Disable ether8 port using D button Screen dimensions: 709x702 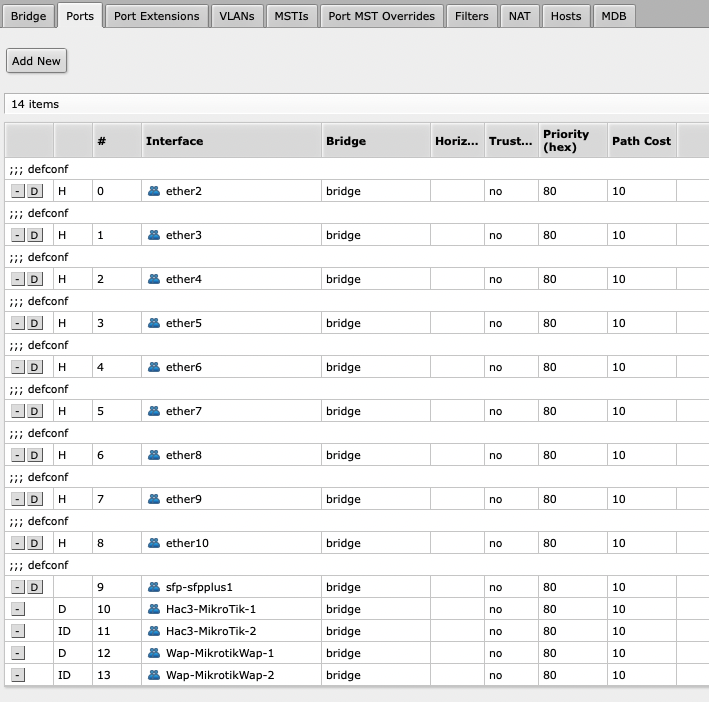[34, 455]
